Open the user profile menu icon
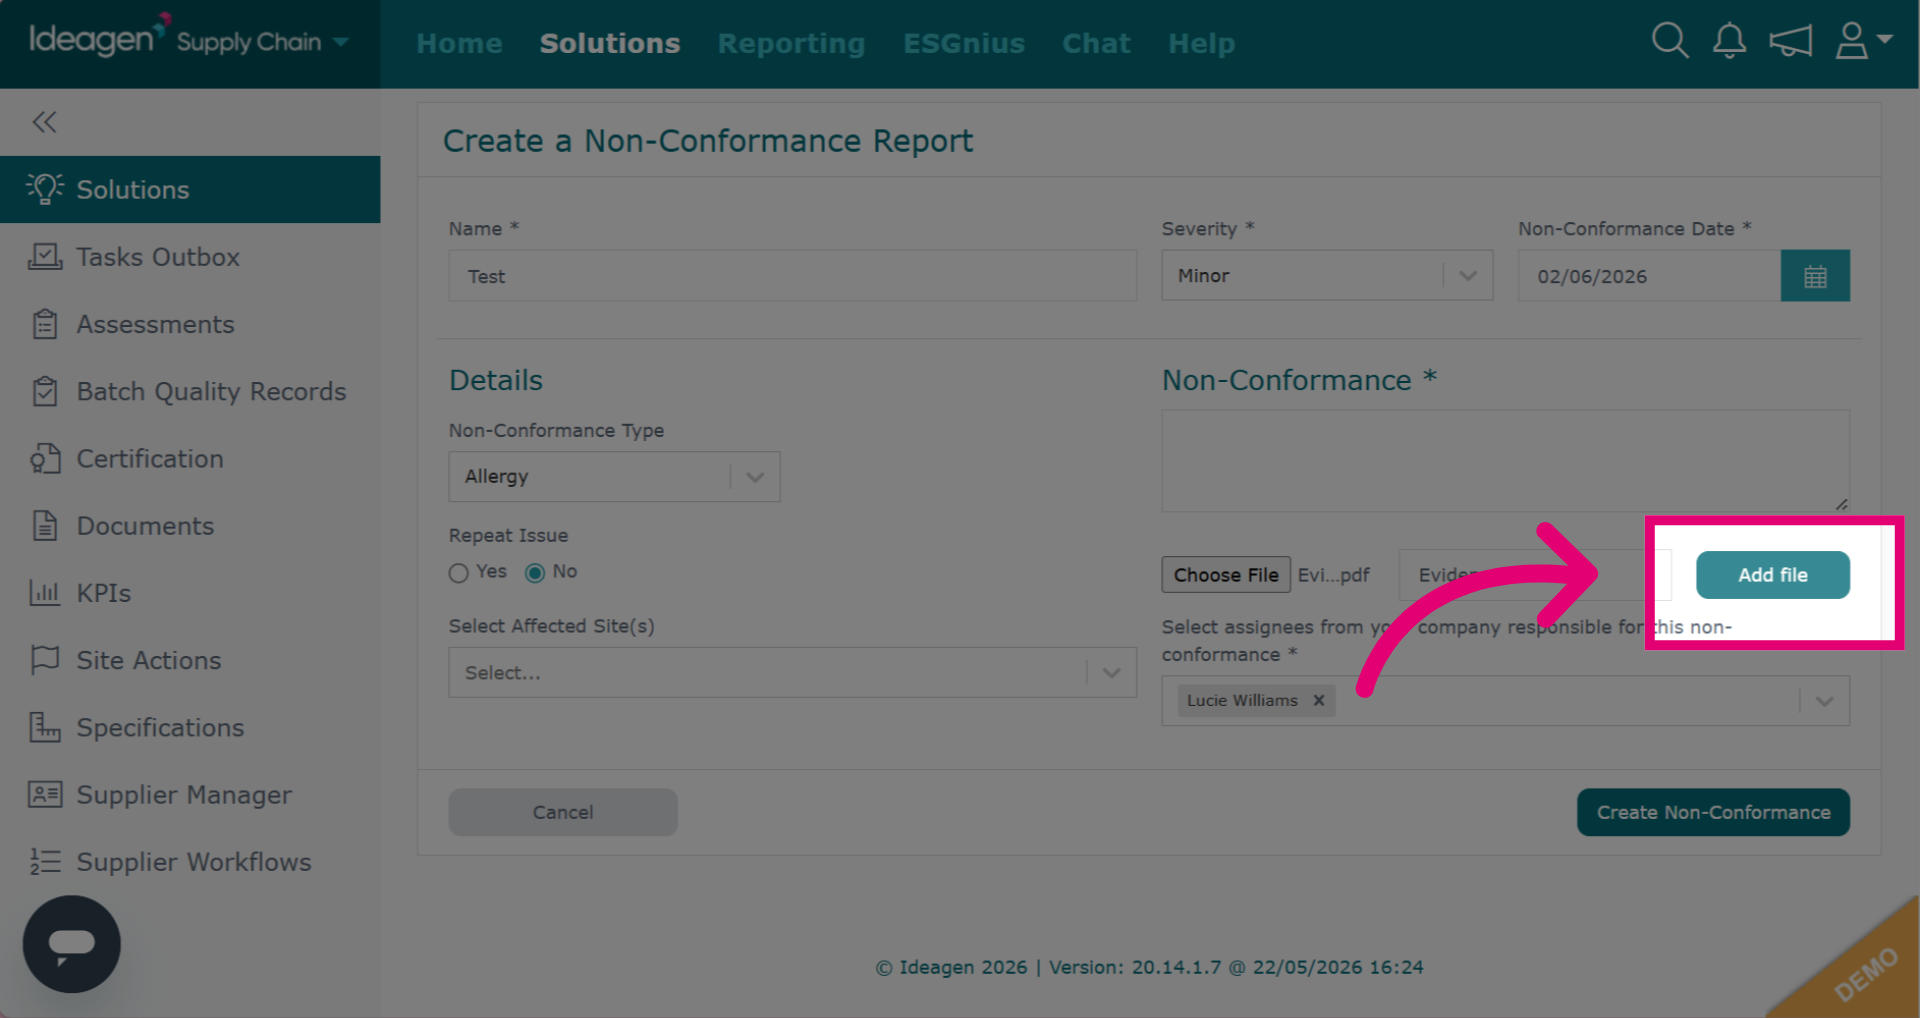Screen dimensions: 1920x1018 pyautogui.click(x=1863, y=41)
